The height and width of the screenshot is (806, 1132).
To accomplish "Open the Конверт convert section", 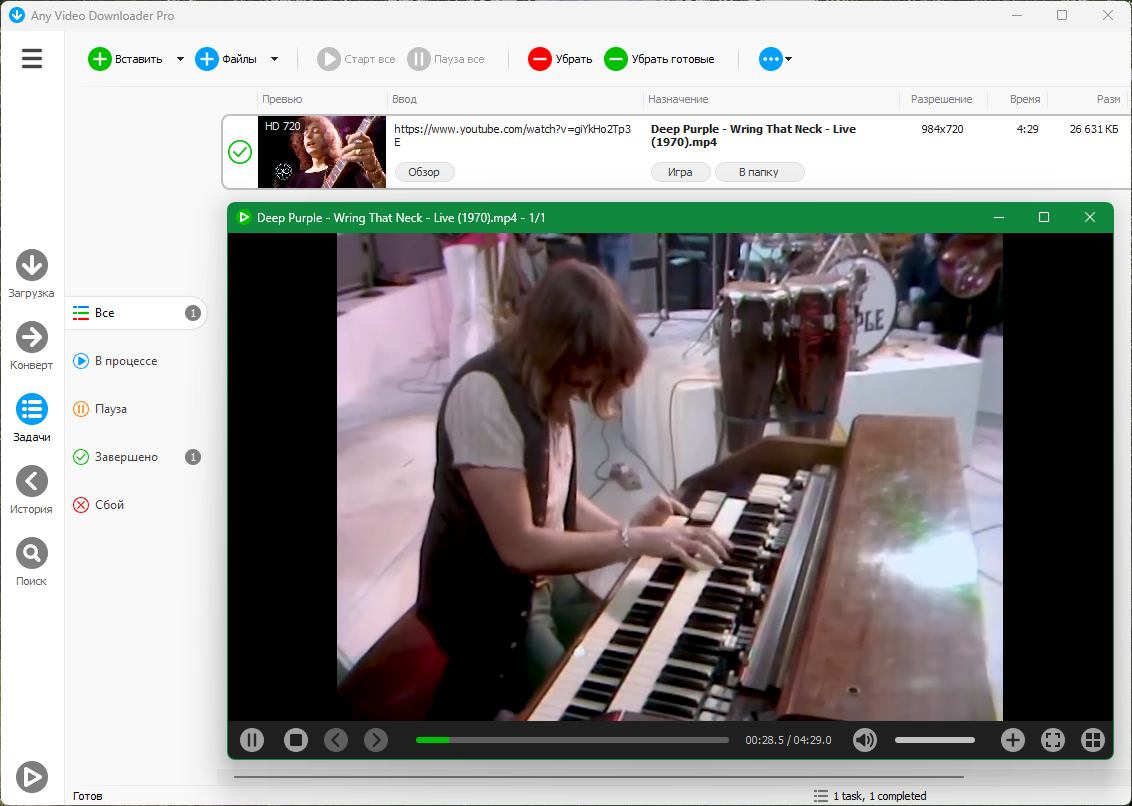I will pyautogui.click(x=32, y=346).
